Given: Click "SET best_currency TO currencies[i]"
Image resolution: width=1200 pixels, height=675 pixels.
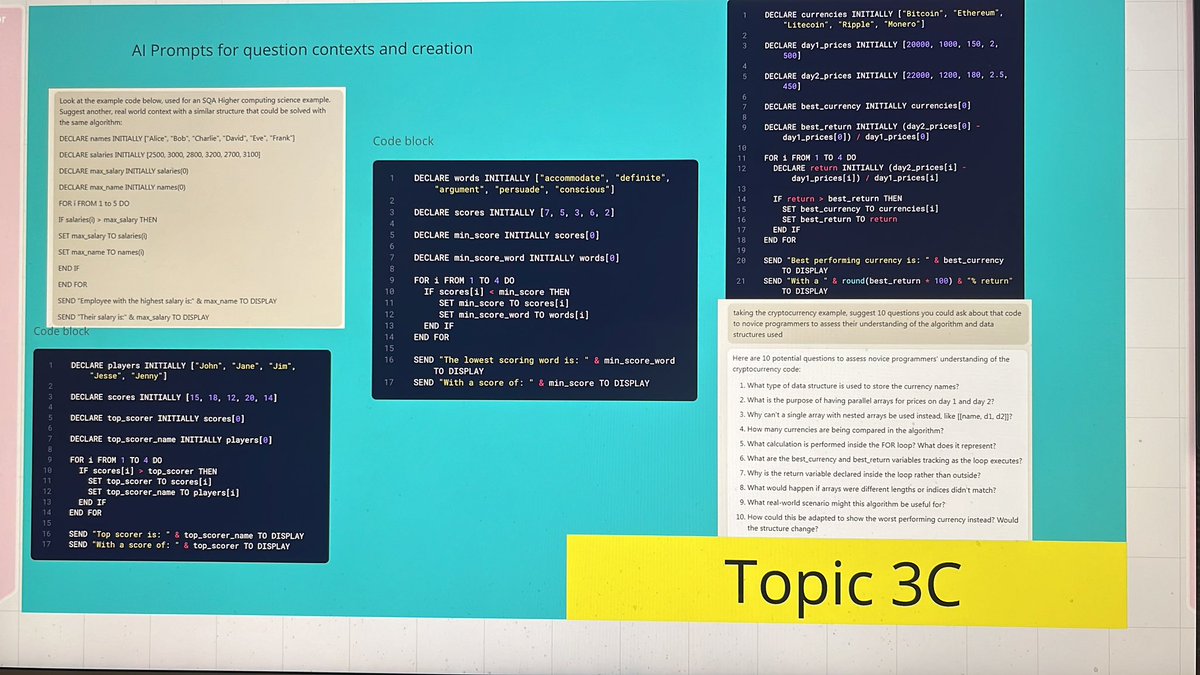Looking at the screenshot, I should tap(860, 209).
